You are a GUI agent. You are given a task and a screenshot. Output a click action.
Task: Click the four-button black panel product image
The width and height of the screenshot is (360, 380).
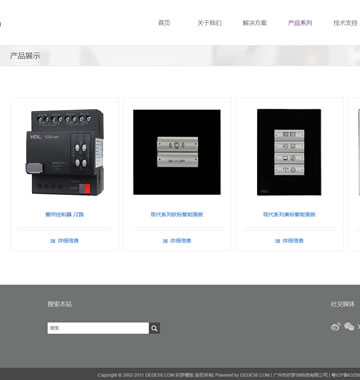click(289, 152)
